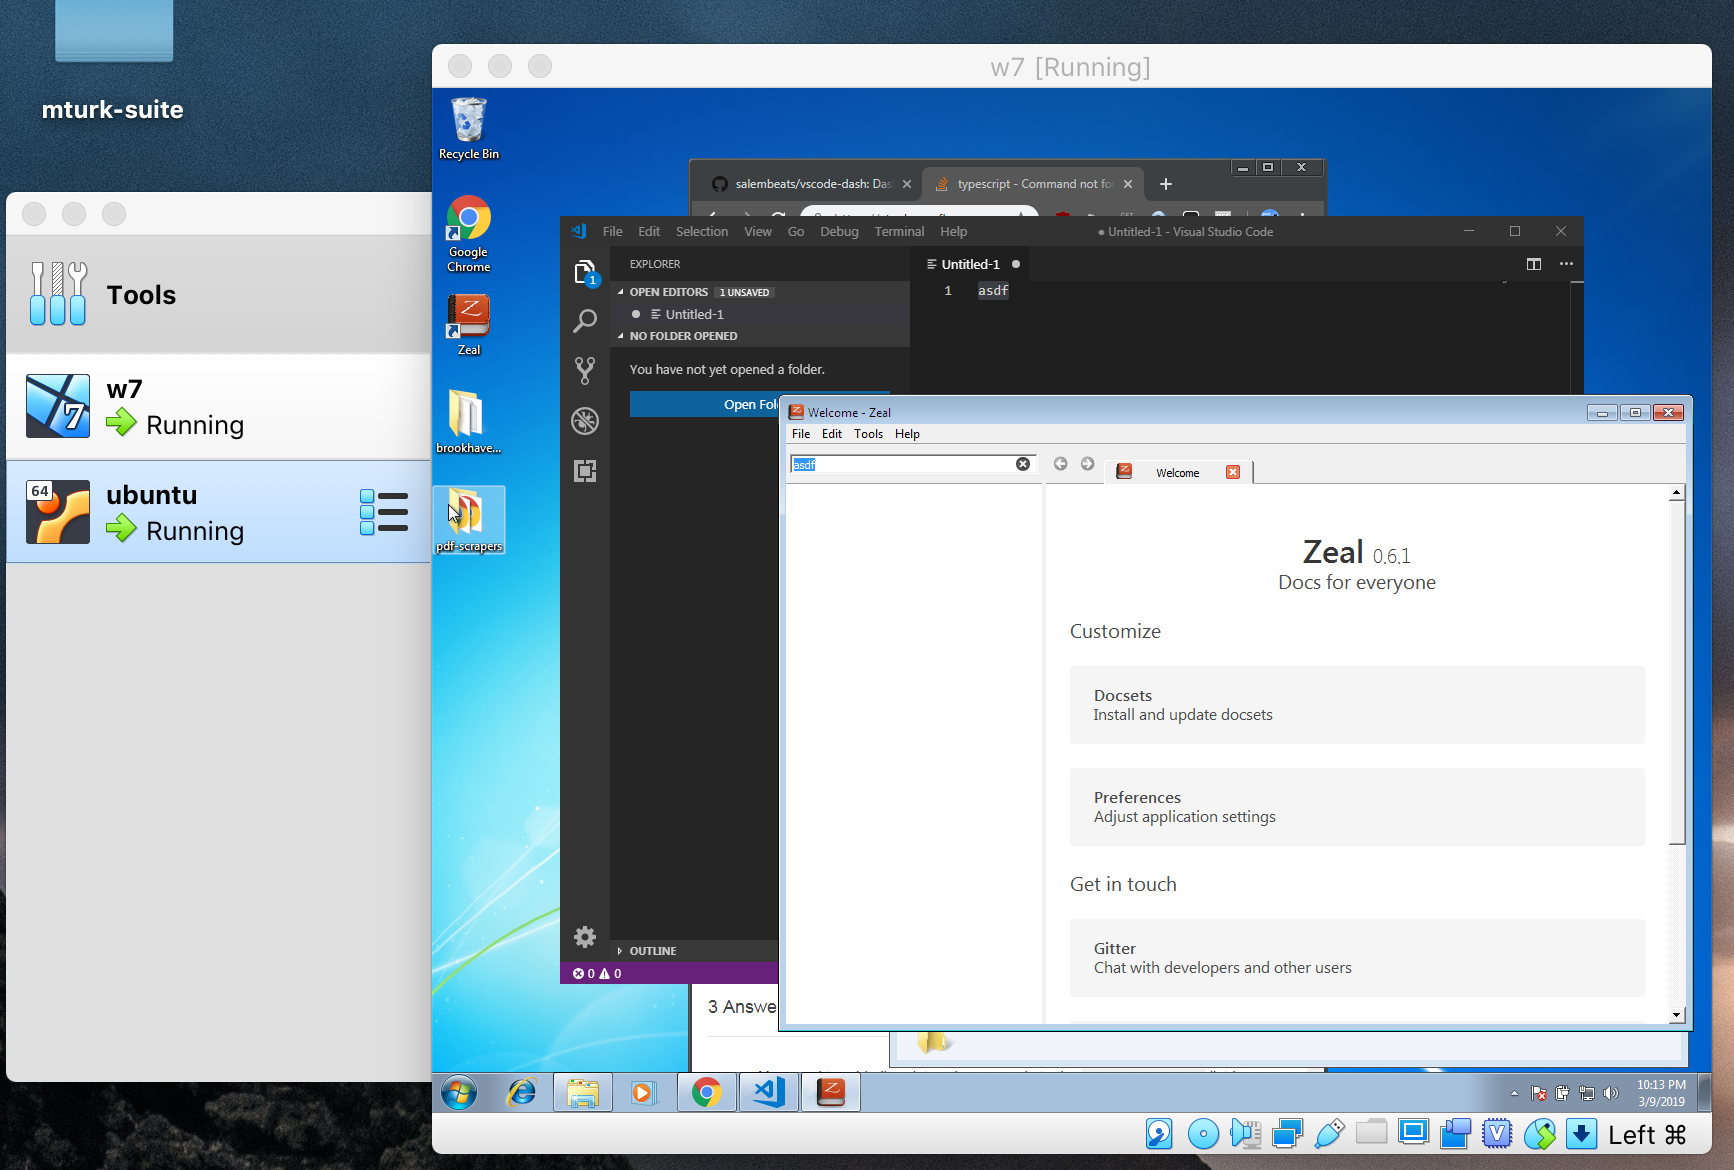Image resolution: width=1734 pixels, height=1170 pixels.
Task: Open VS Code editor more actions ellipsis
Action: click(1566, 264)
